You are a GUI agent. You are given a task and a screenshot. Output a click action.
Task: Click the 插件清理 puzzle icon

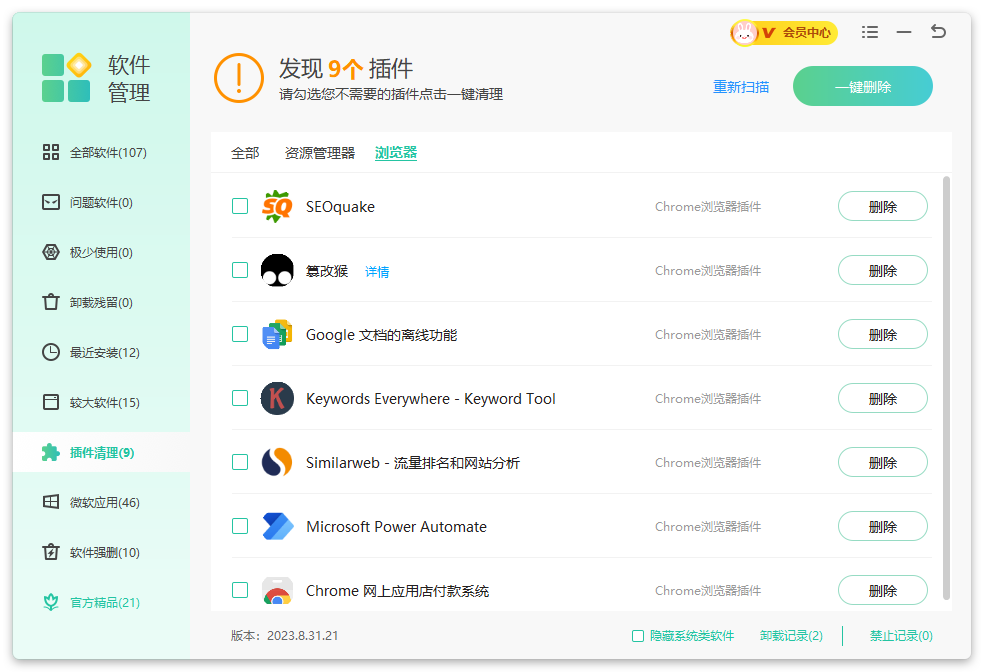pyautogui.click(x=51, y=452)
